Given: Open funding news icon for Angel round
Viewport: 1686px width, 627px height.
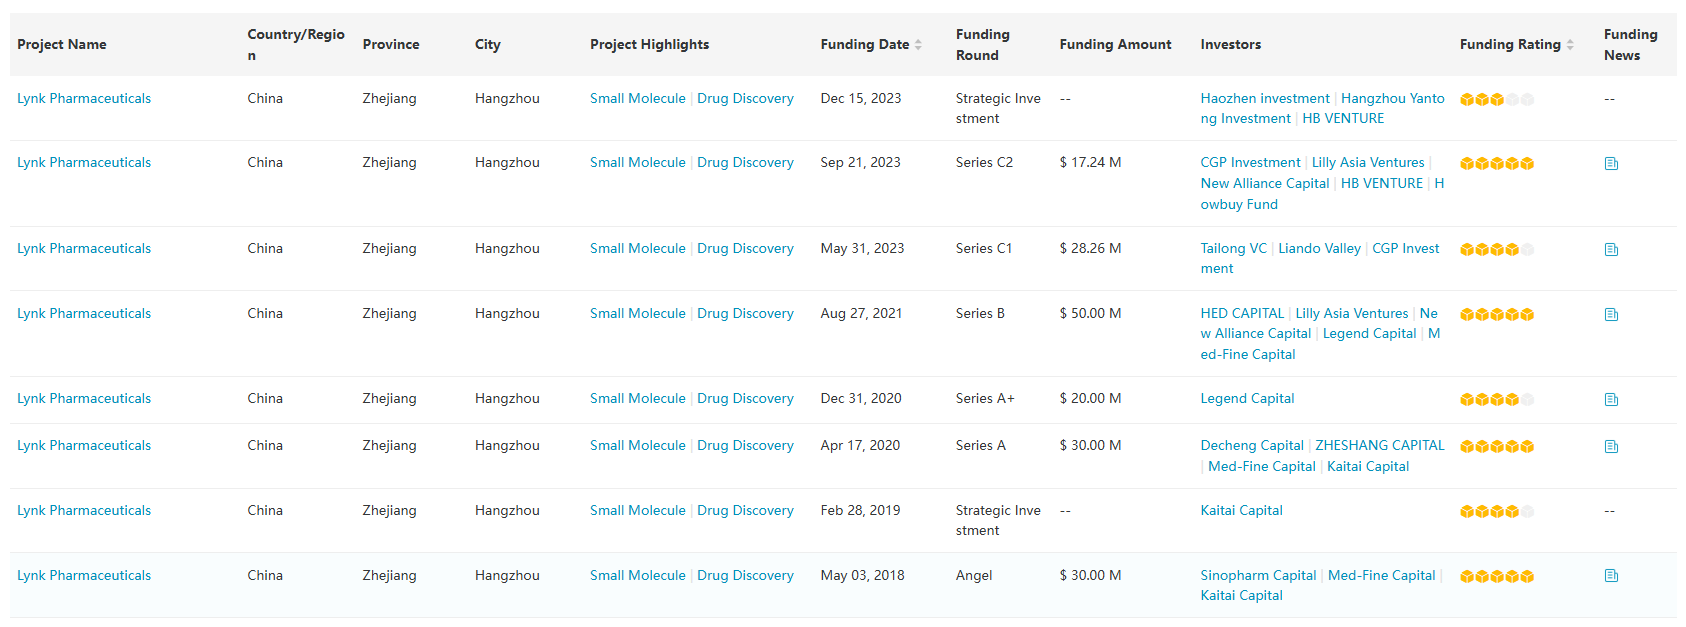Looking at the screenshot, I should (1610, 576).
